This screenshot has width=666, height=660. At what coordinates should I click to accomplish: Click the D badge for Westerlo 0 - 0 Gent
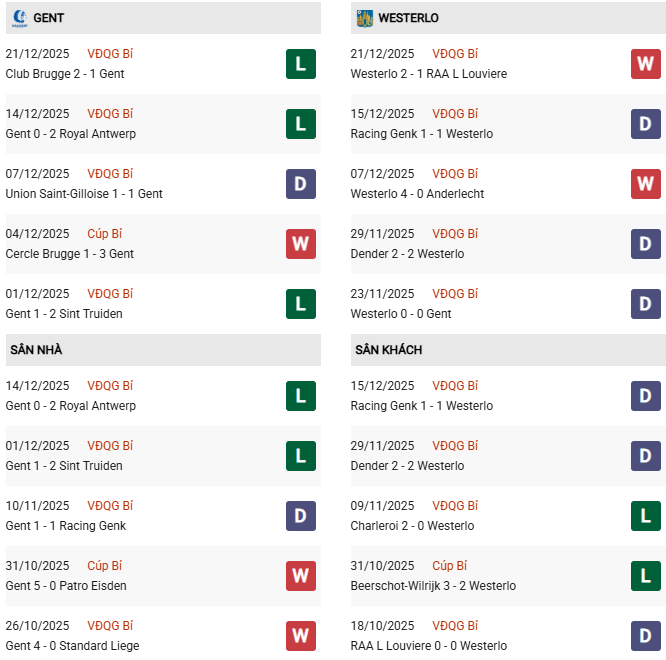click(x=646, y=304)
